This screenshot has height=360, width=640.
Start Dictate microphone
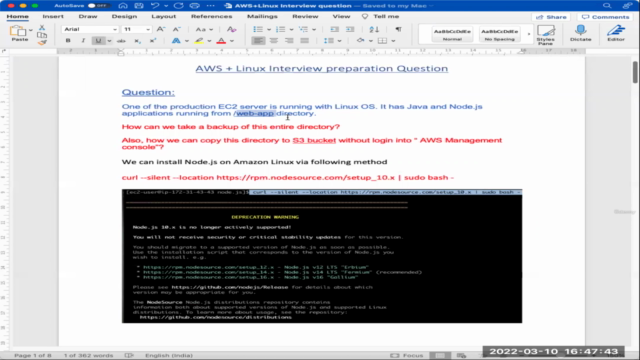[x=580, y=33]
